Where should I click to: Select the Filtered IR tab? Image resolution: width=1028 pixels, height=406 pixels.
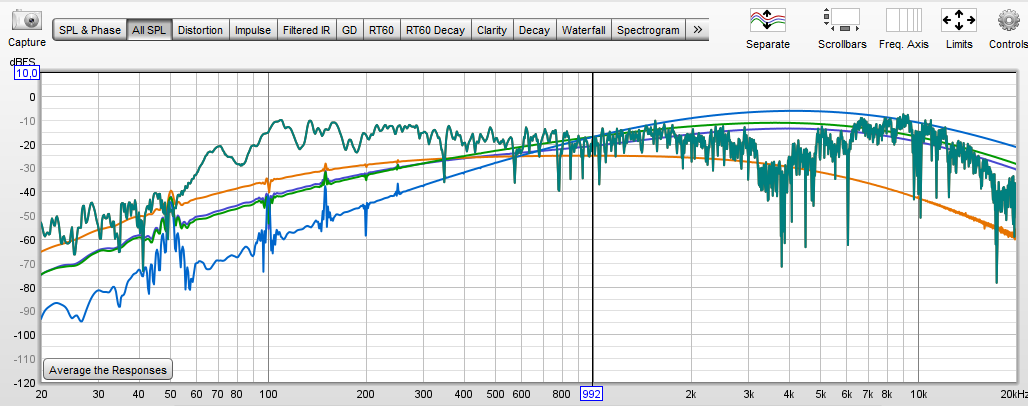pyautogui.click(x=306, y=30)
